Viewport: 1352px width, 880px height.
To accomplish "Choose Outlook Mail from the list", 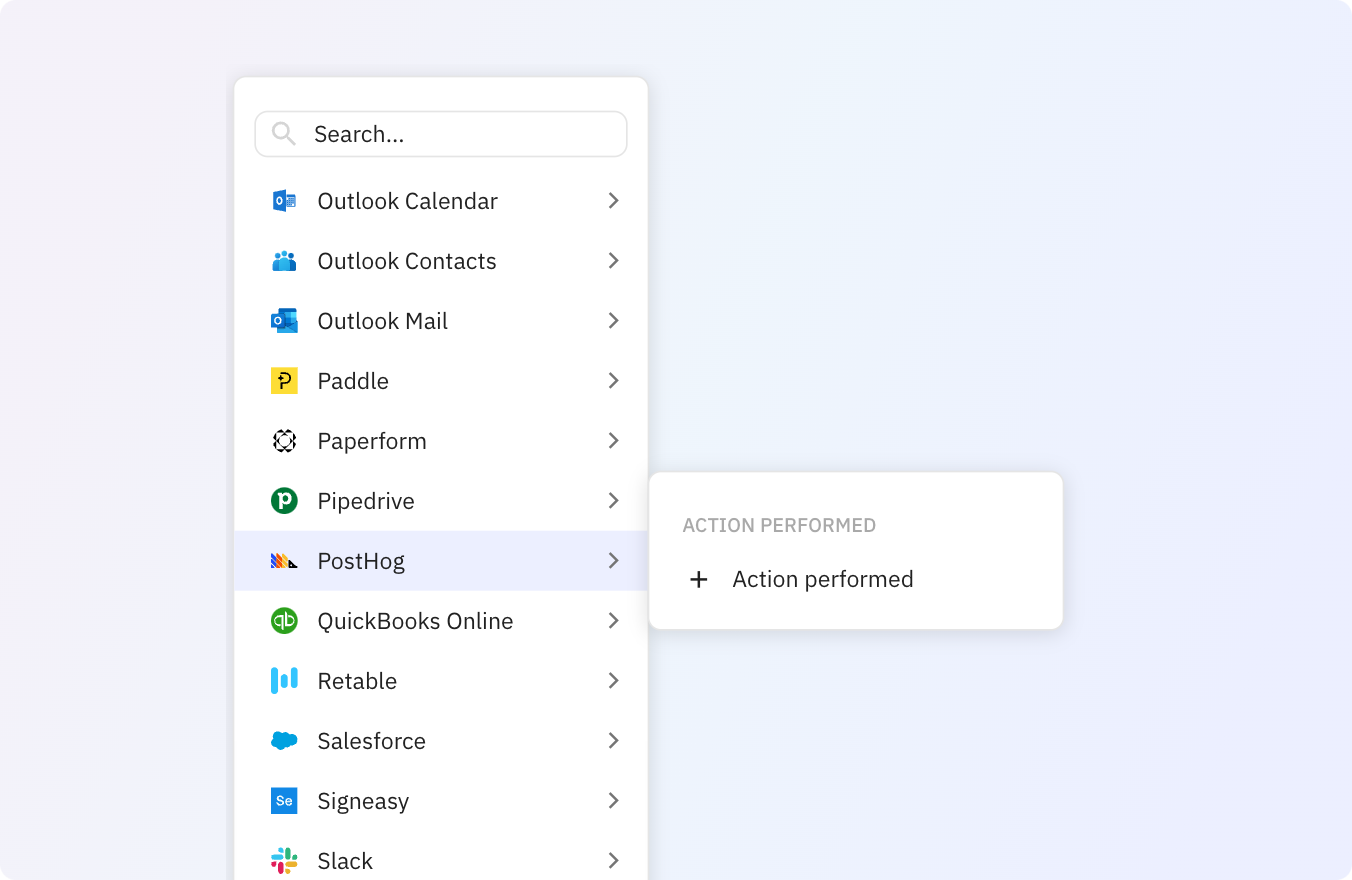I will [x=441, y=321].
